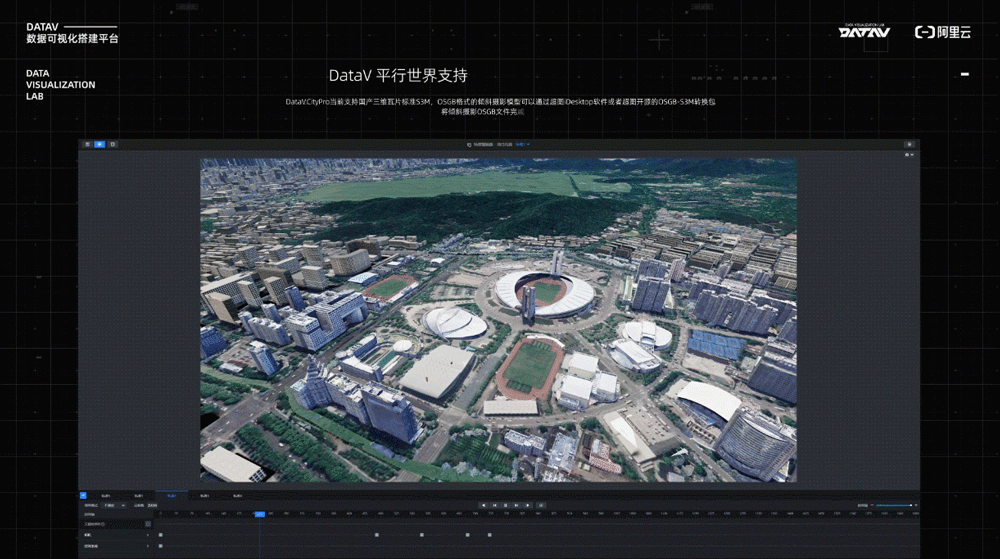Click the blue icon left of timeline tabs

[84, 495]
